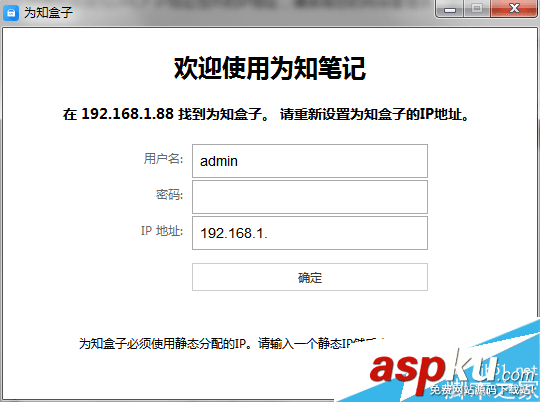The height and width of the screenshot is (402, 540).
Task: Click the 密码: label
Action: 169,195
